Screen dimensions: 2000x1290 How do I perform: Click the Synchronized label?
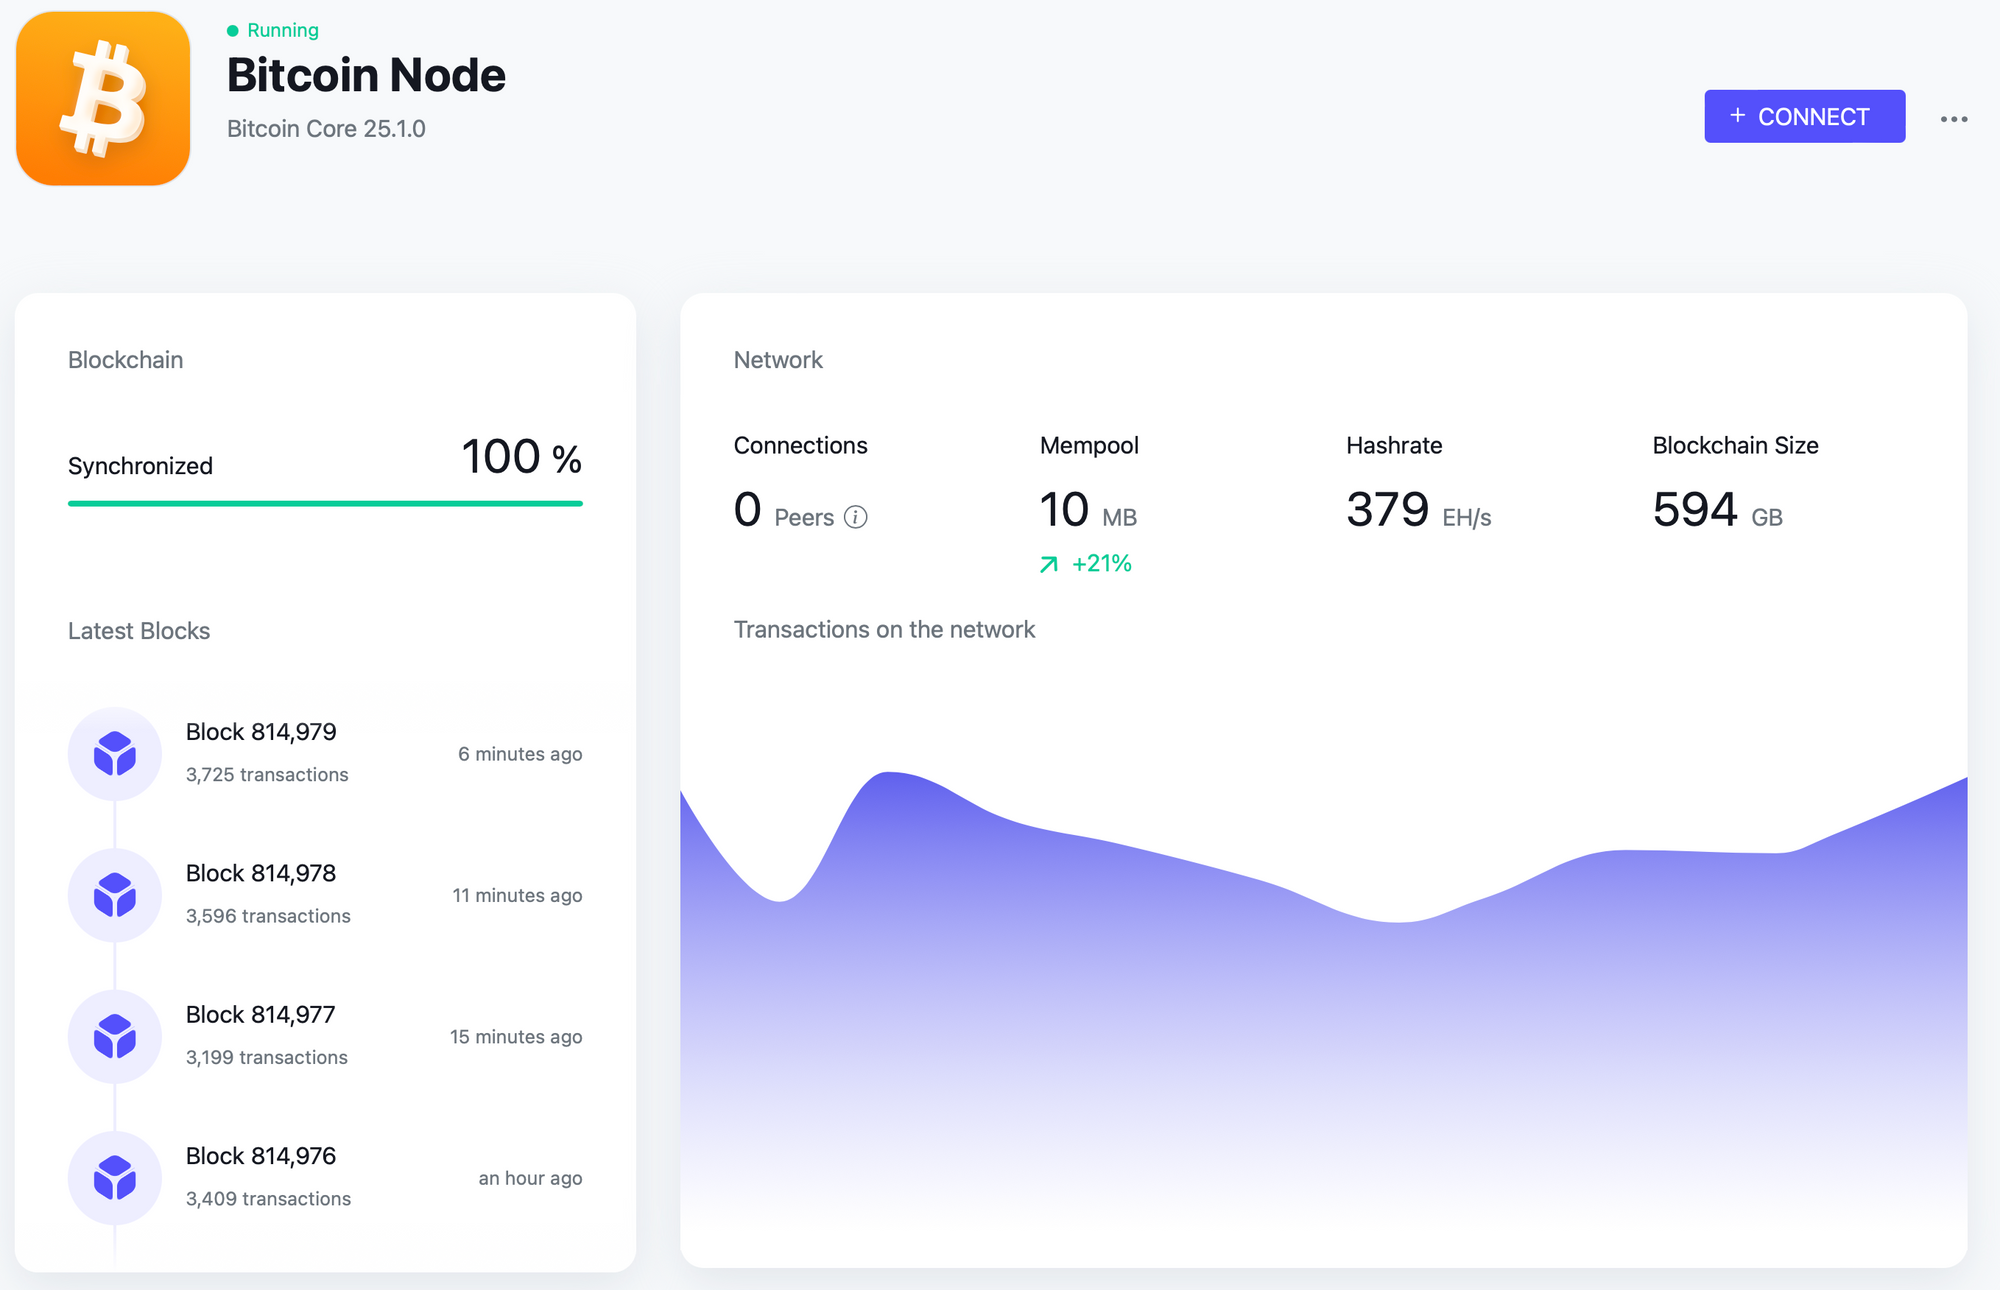[x=140, y=466]
